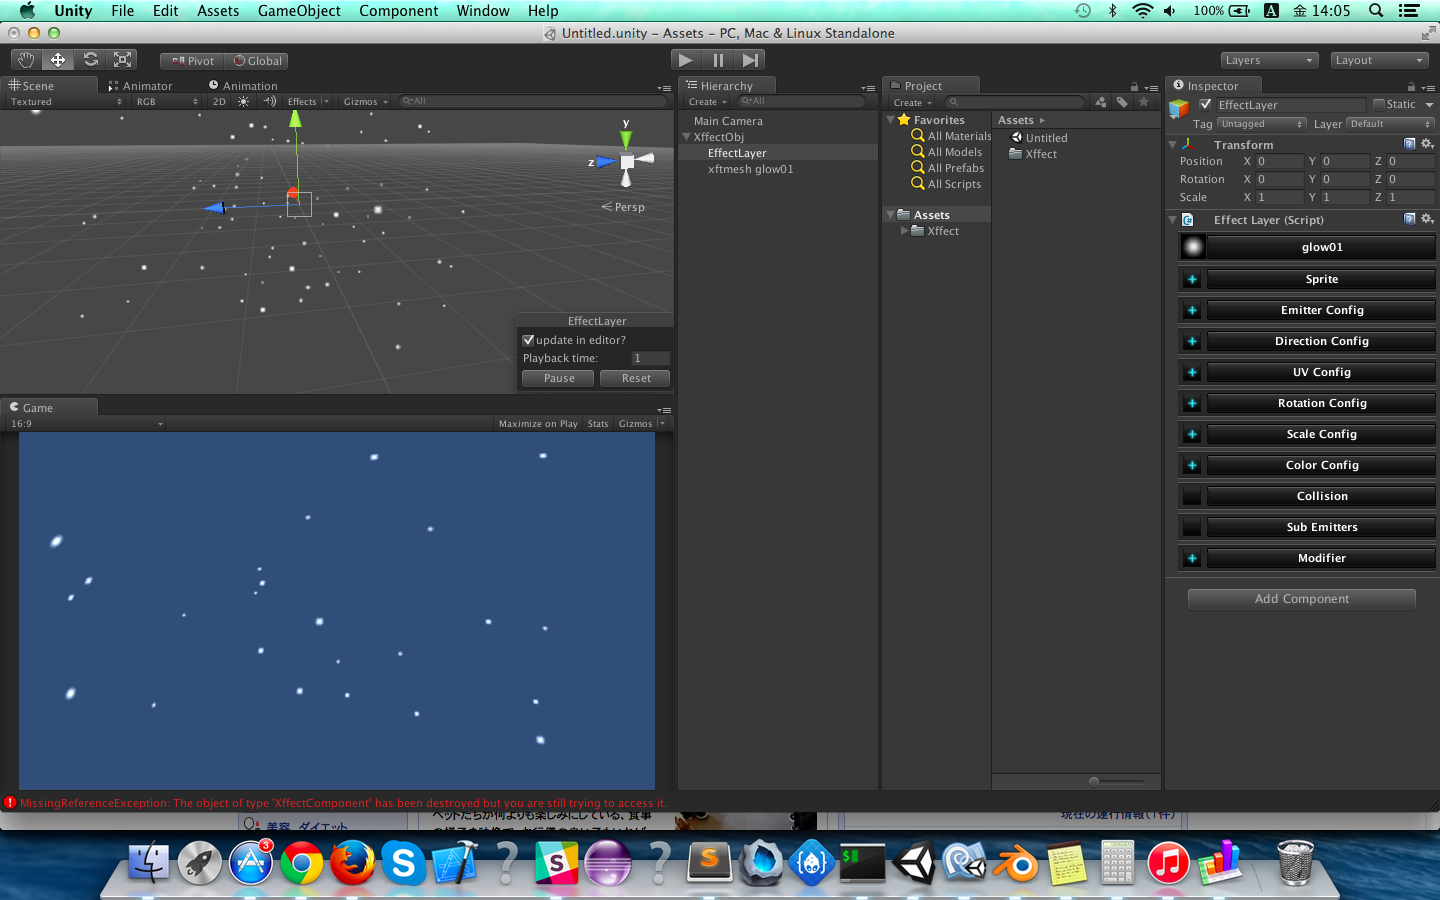Toggle 2D scene view mode
This screenshot has height=900, width=1440.
pos(219,101)
